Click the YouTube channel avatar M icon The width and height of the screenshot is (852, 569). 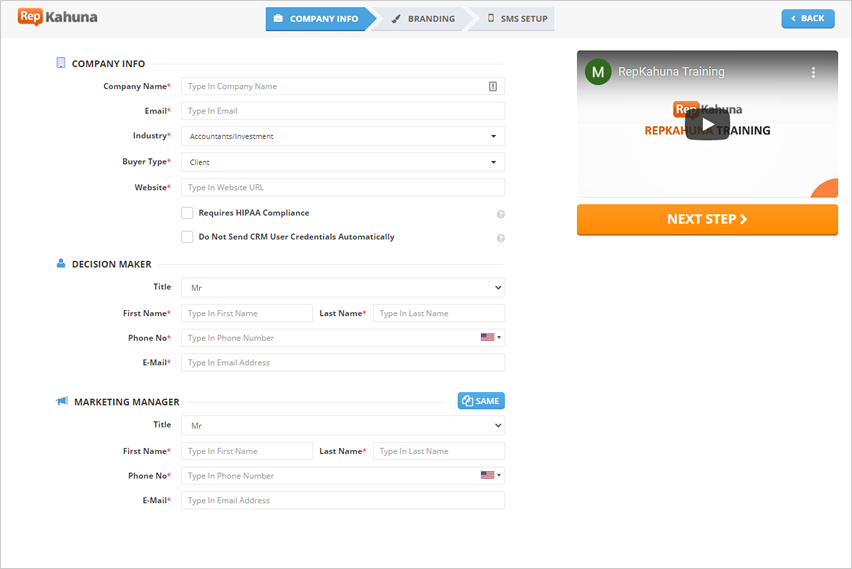point(598,72)
